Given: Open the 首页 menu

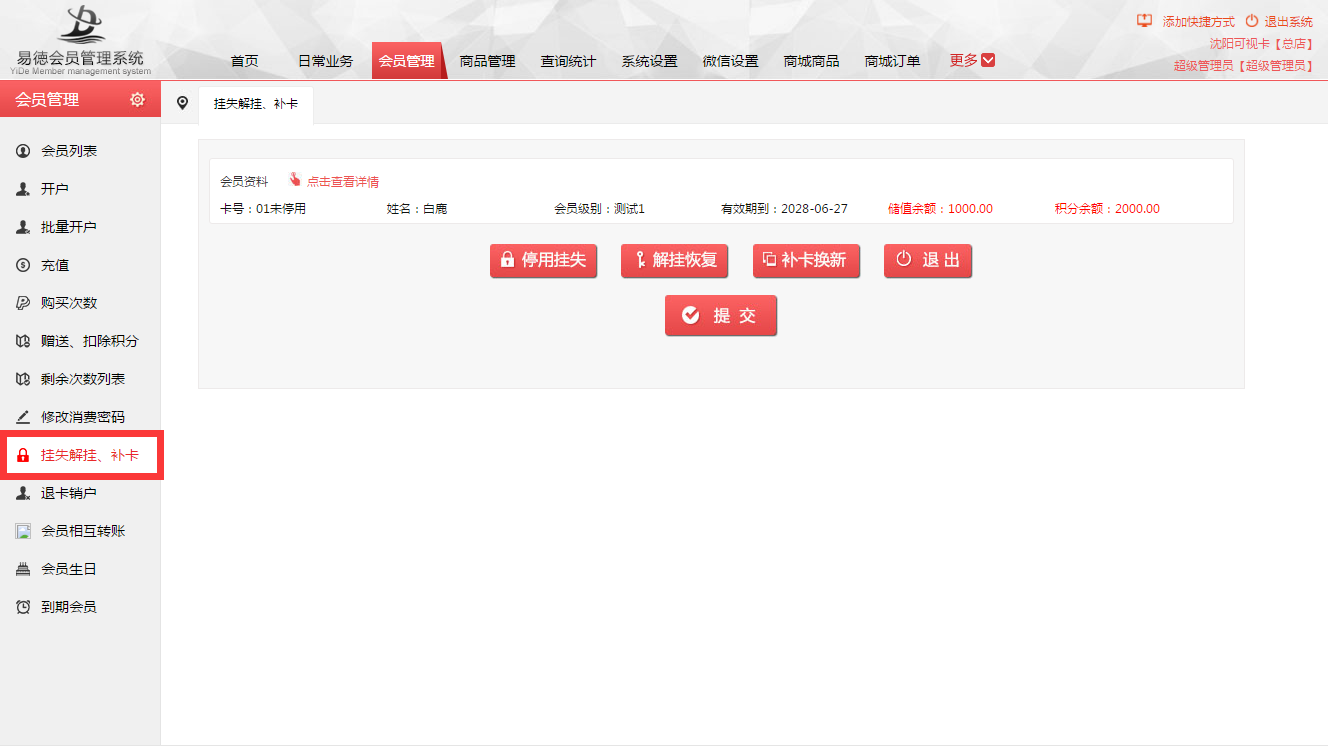Looking at the screenshot, I should (244, 61).
